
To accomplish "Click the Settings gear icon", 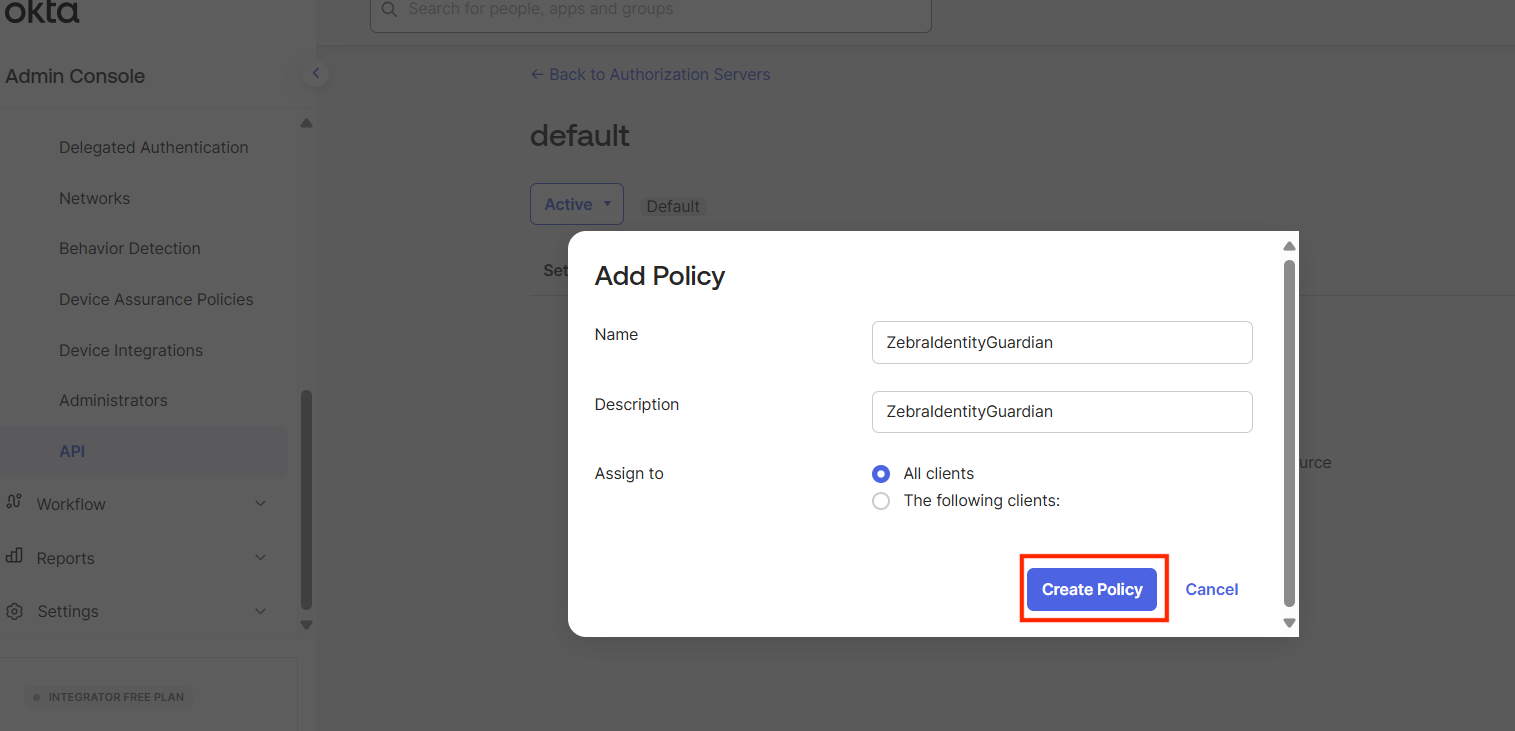I will pos(14,611).
